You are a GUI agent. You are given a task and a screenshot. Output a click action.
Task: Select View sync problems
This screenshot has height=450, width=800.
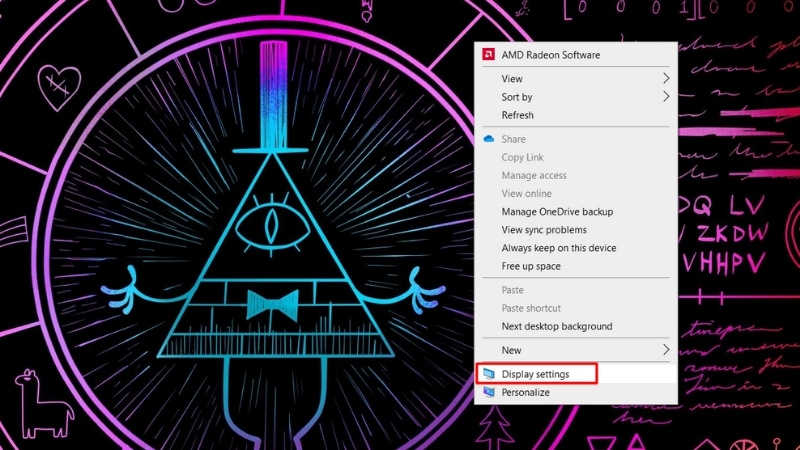[x=576, y=230]
